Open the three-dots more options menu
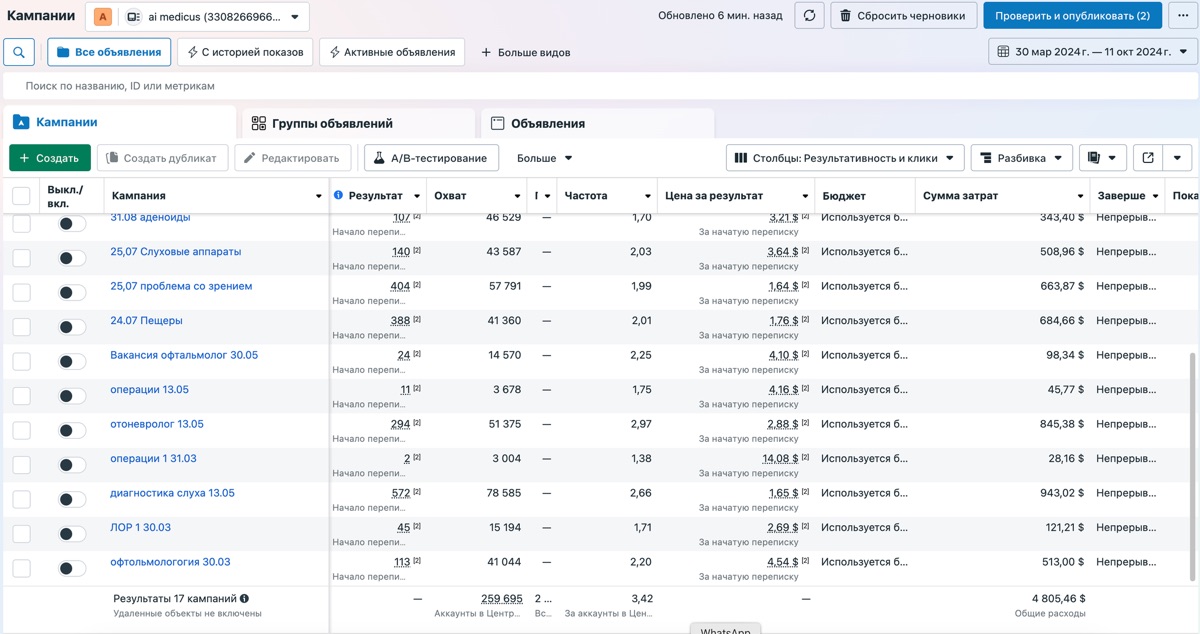This screenshot has height=634, width=1200. 1183,16
